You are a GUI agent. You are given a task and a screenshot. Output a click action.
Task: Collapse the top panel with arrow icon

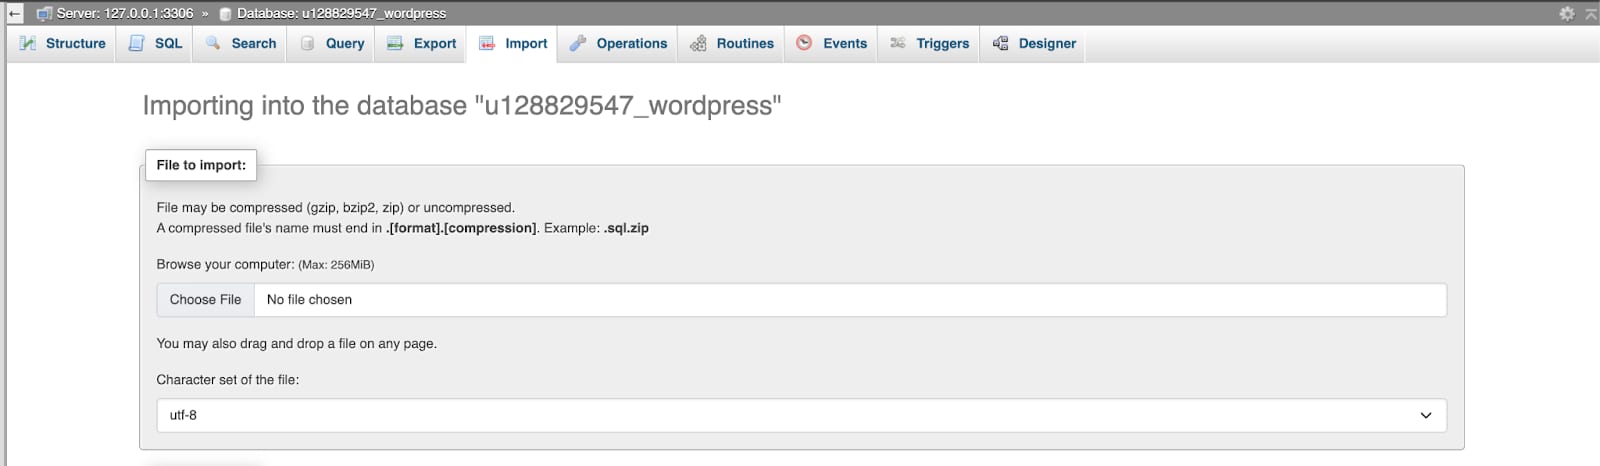click(1591, 13)
